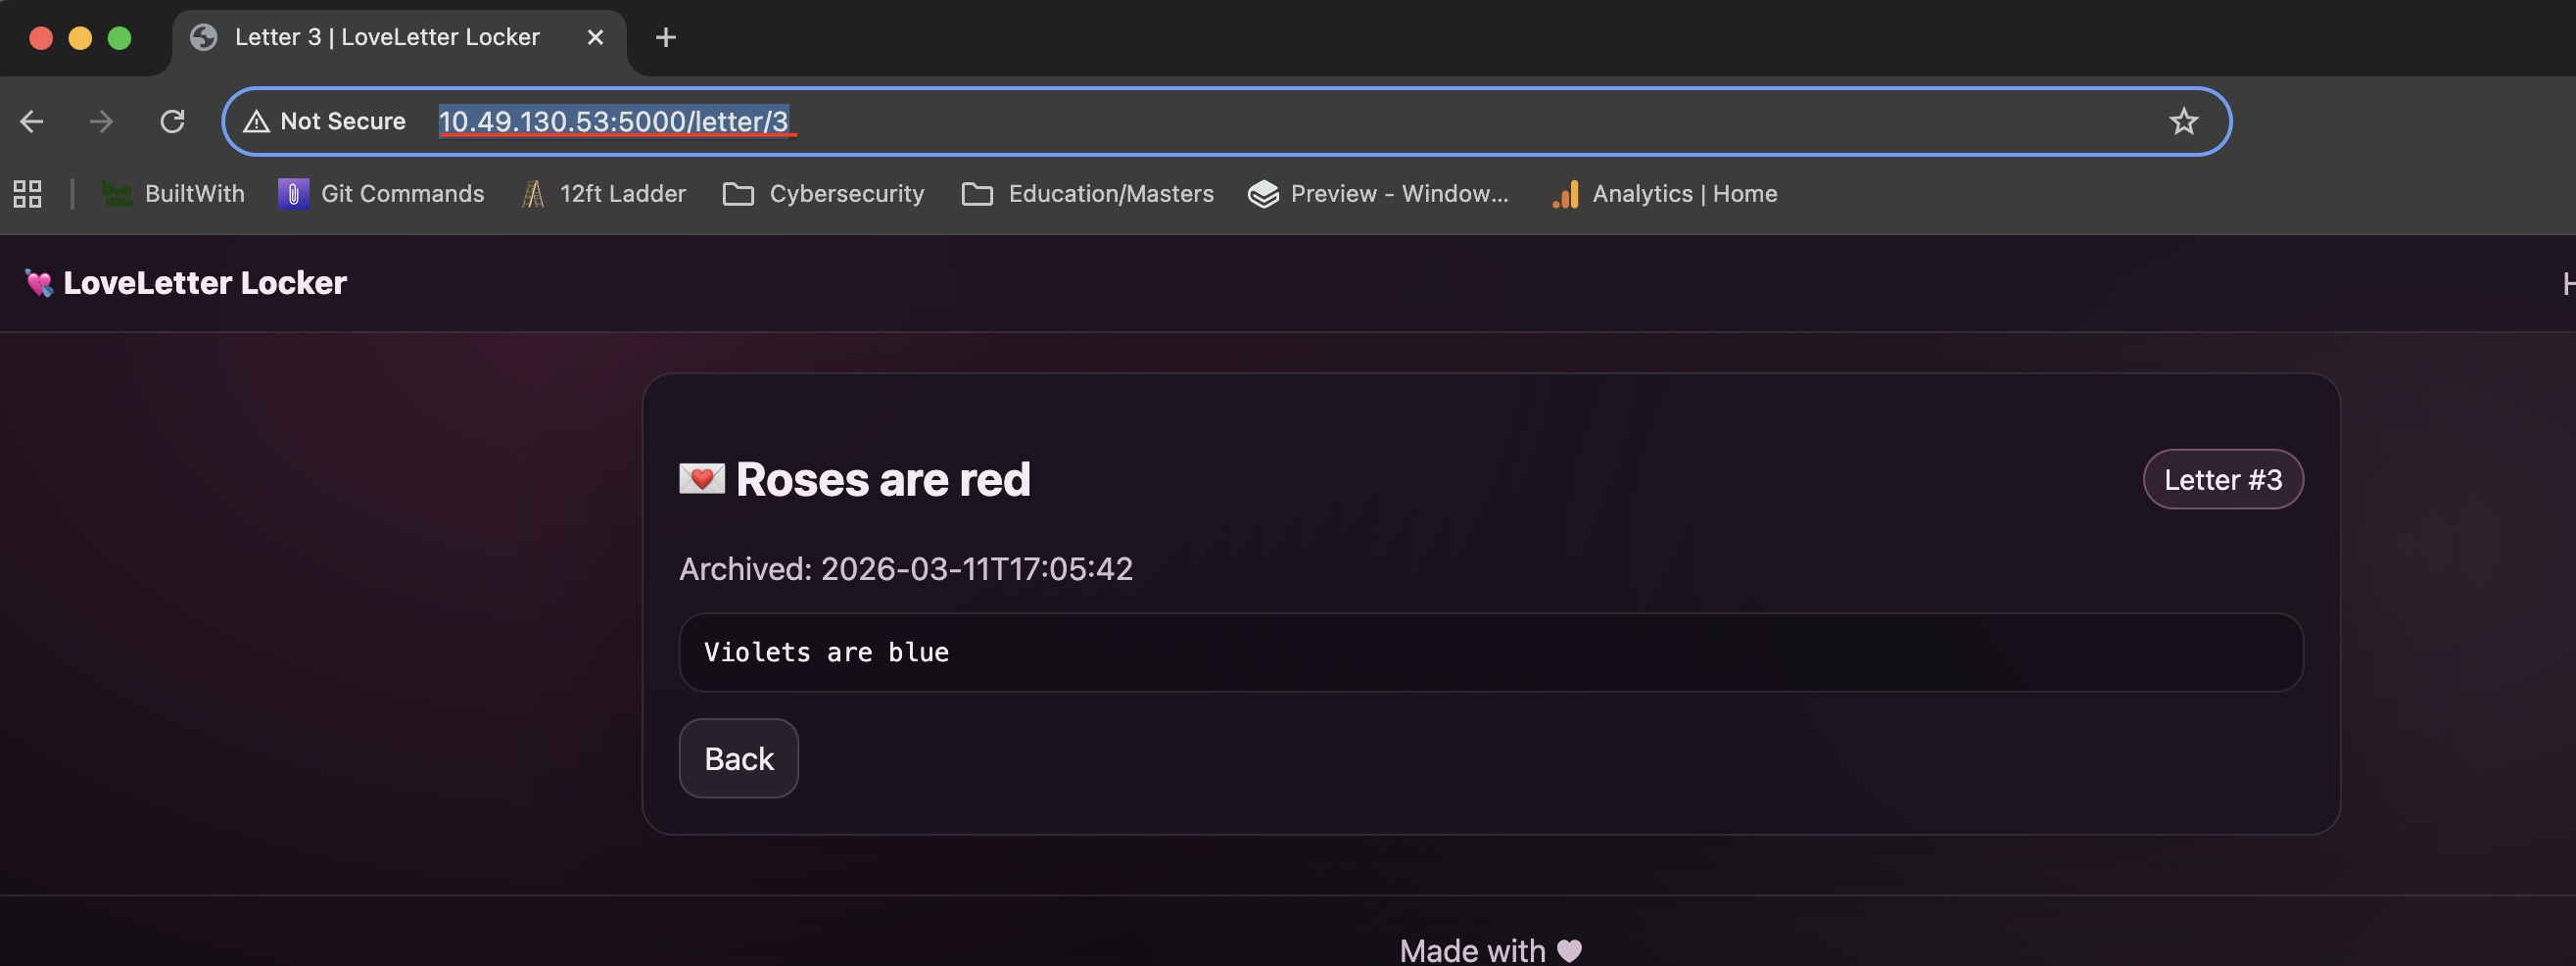
Task: Click the LoveLetter Locker header link
Action: click(x=184, y=283)
